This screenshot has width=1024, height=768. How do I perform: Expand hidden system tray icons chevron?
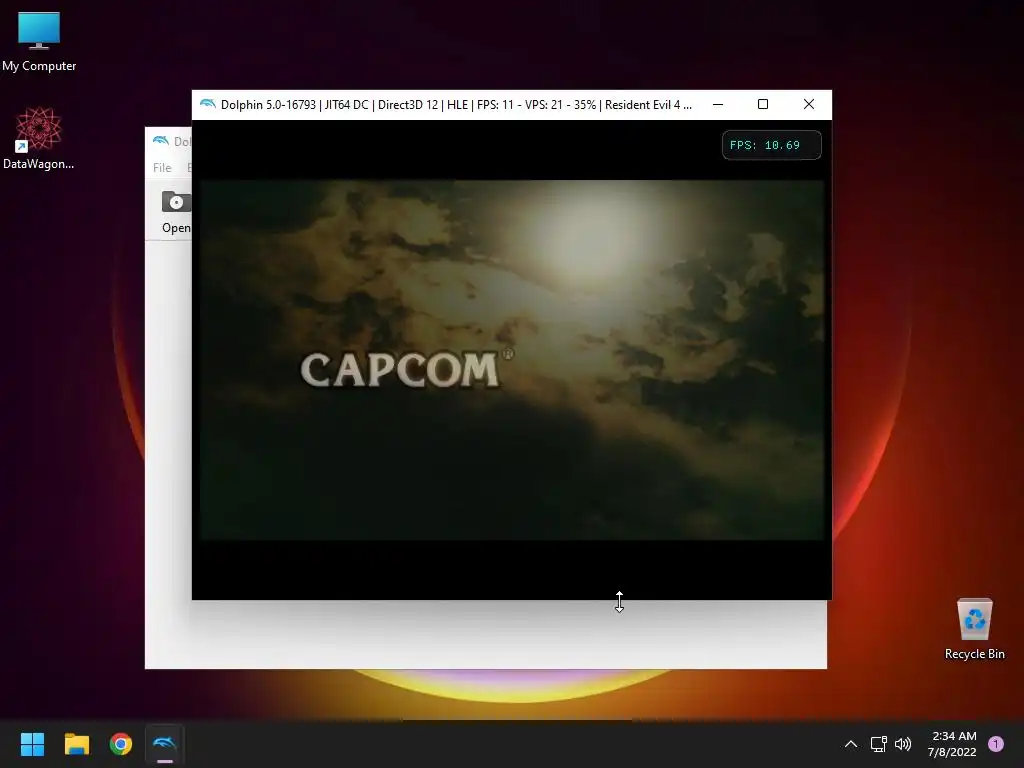[851, 744]
